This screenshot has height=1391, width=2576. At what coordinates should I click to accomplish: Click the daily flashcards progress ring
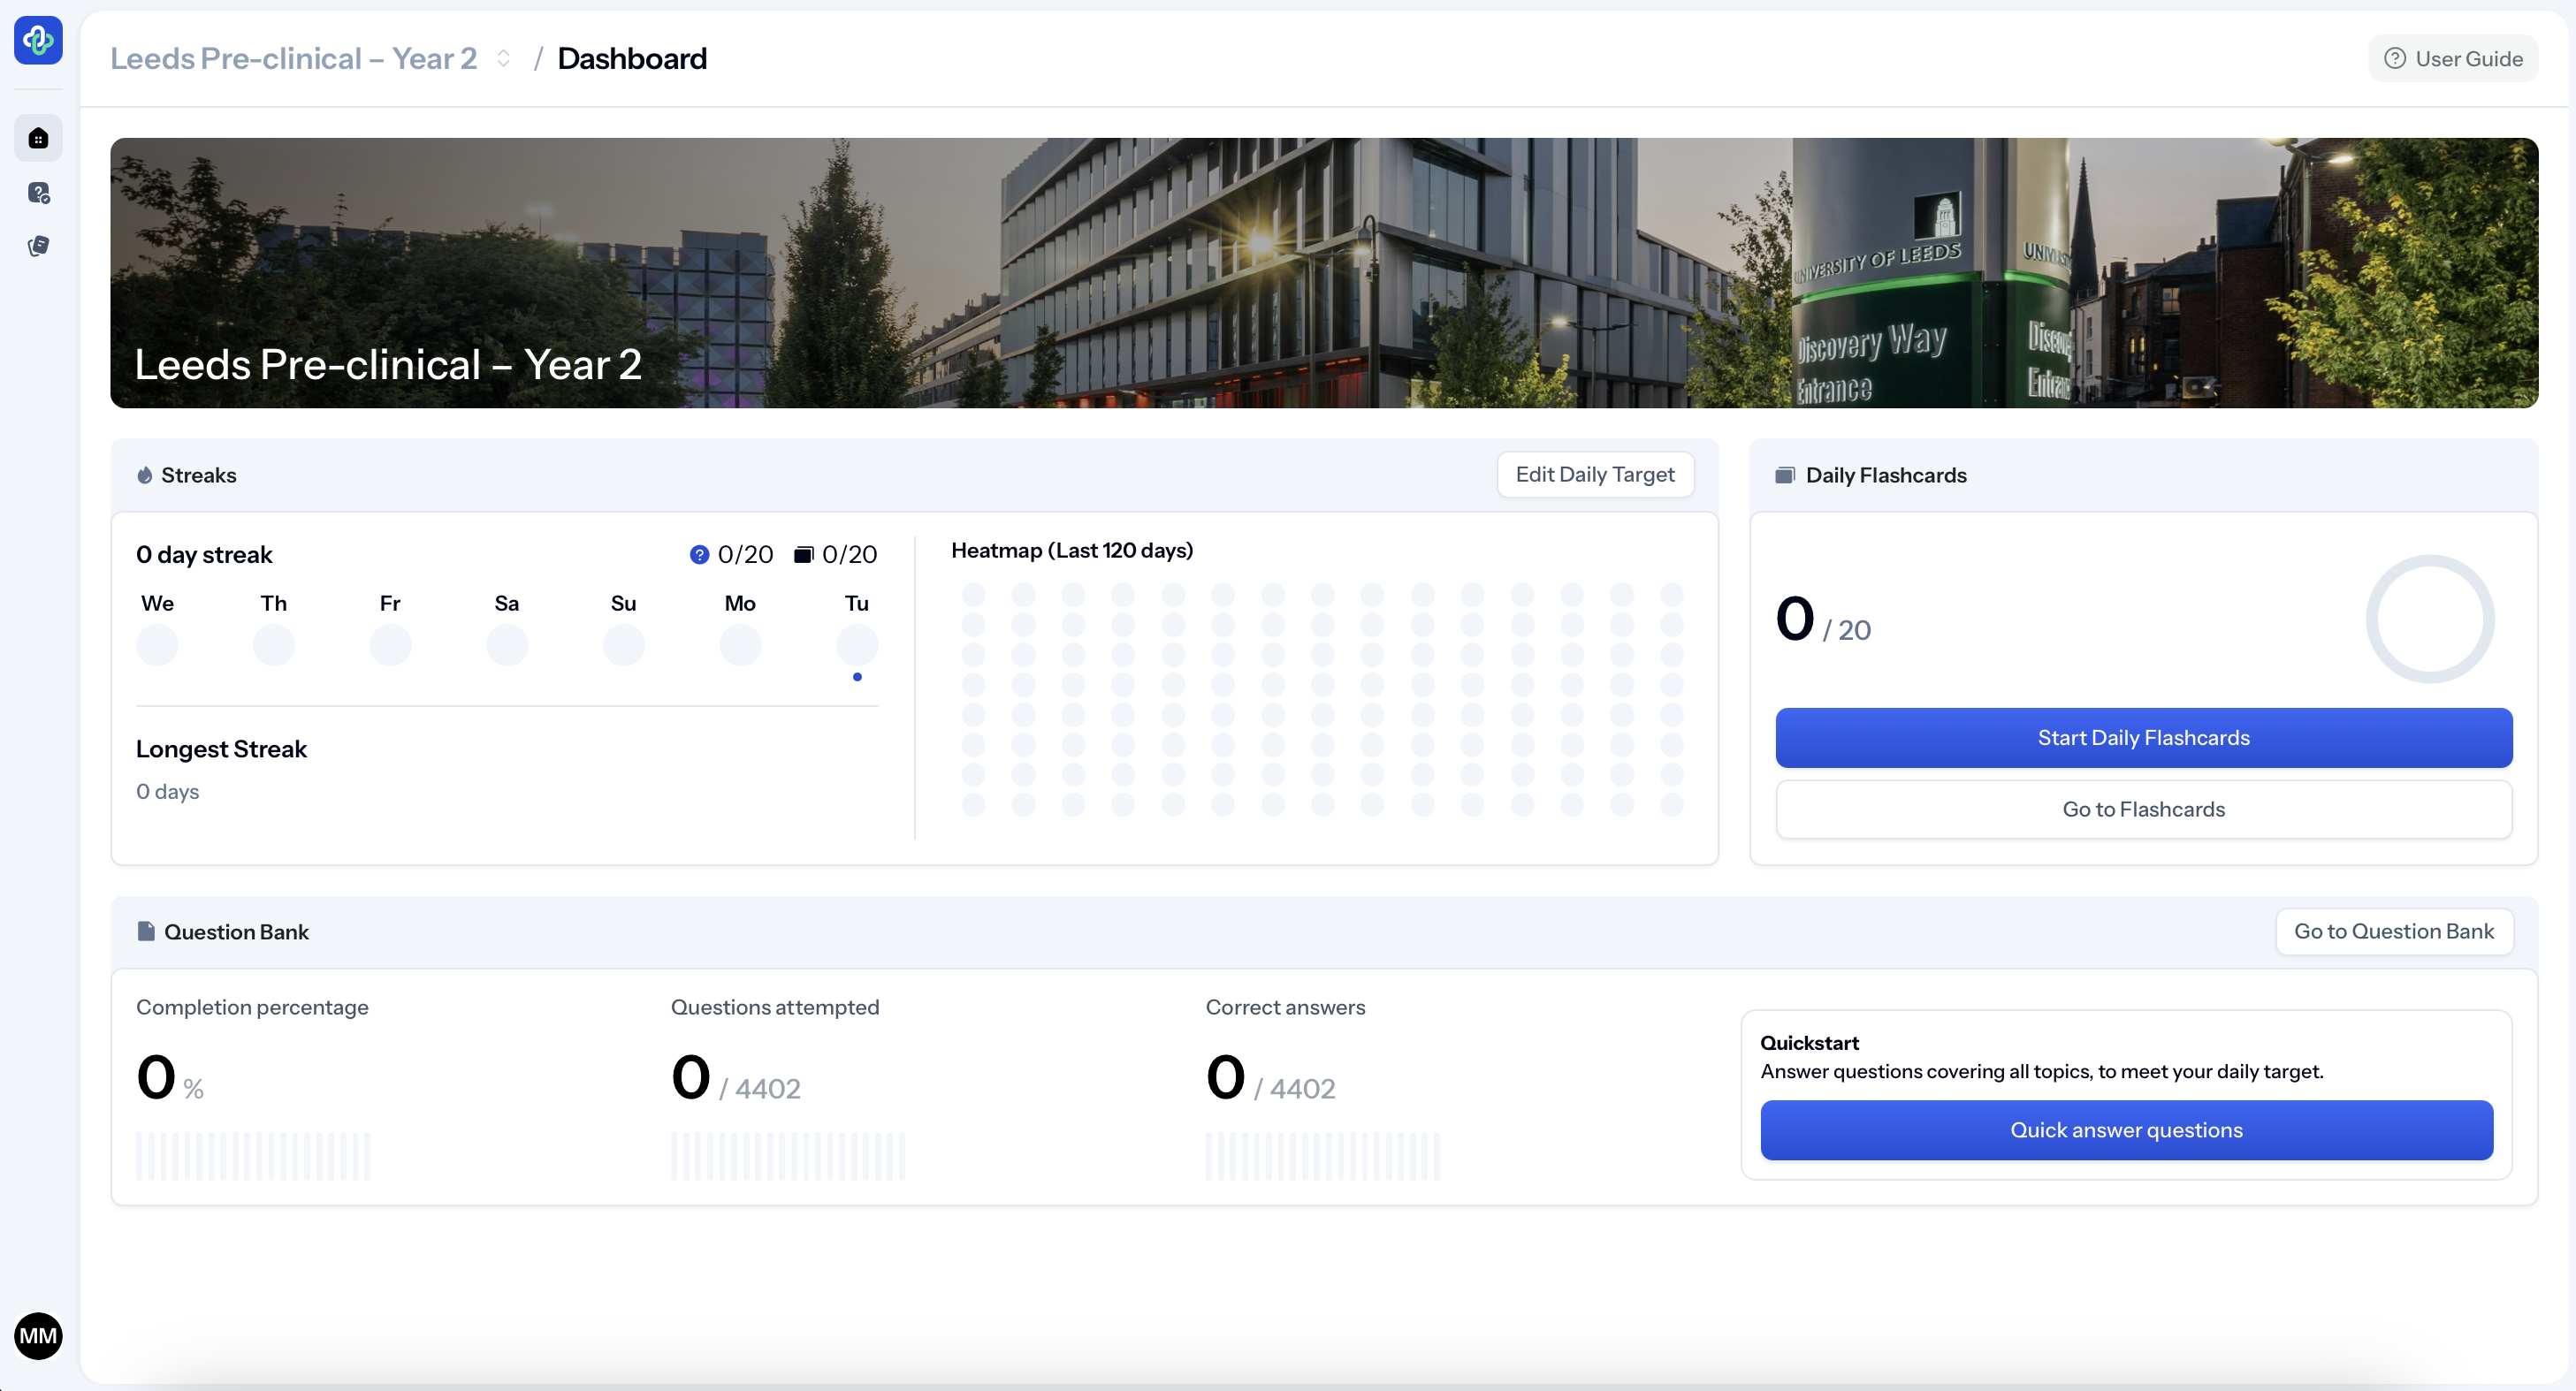coord(2429,620)
